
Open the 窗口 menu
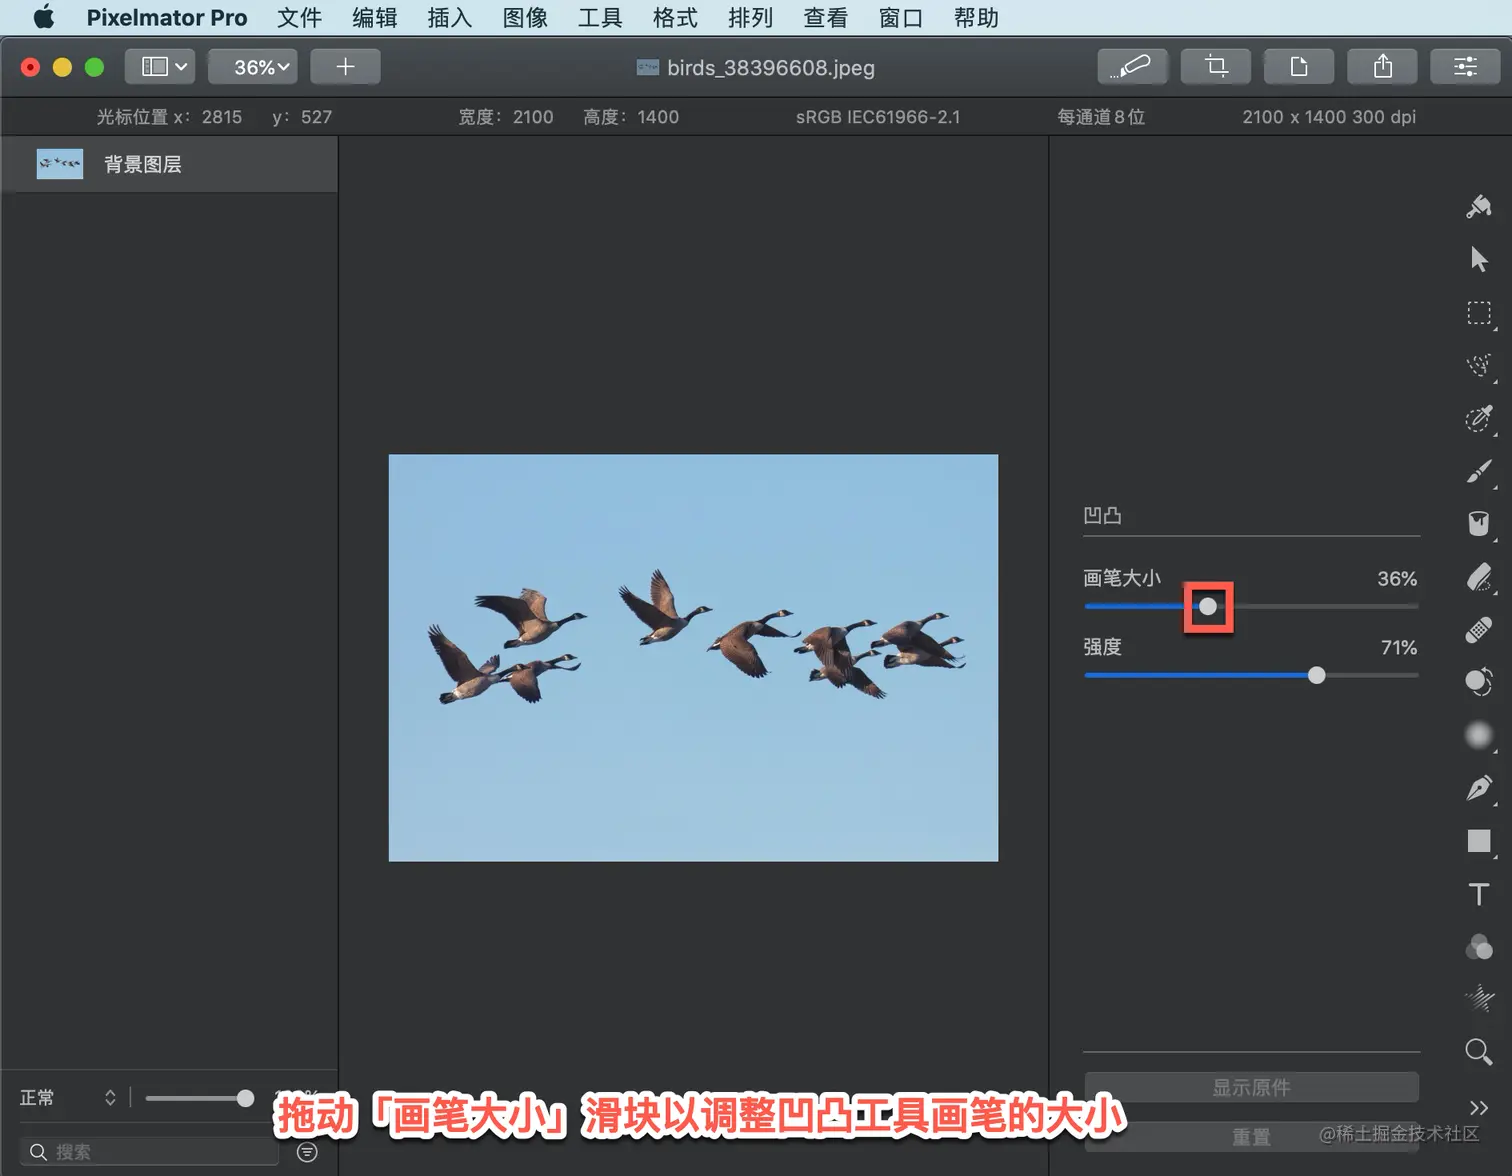tap(900, 18)
